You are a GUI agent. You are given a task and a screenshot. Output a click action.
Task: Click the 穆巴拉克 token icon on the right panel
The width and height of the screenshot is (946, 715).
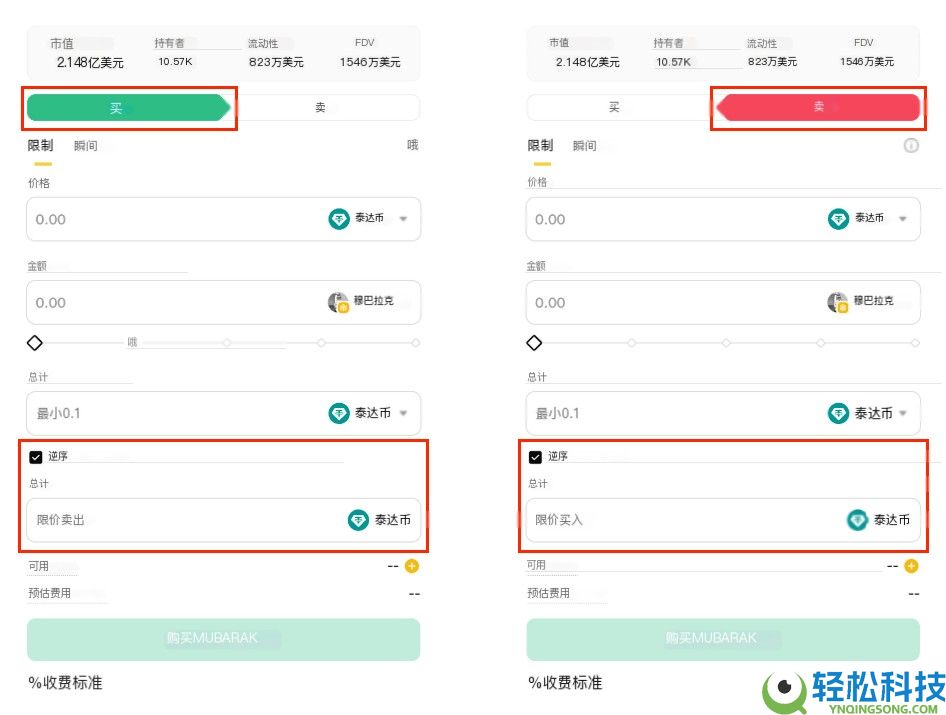(x=838, y=302)
